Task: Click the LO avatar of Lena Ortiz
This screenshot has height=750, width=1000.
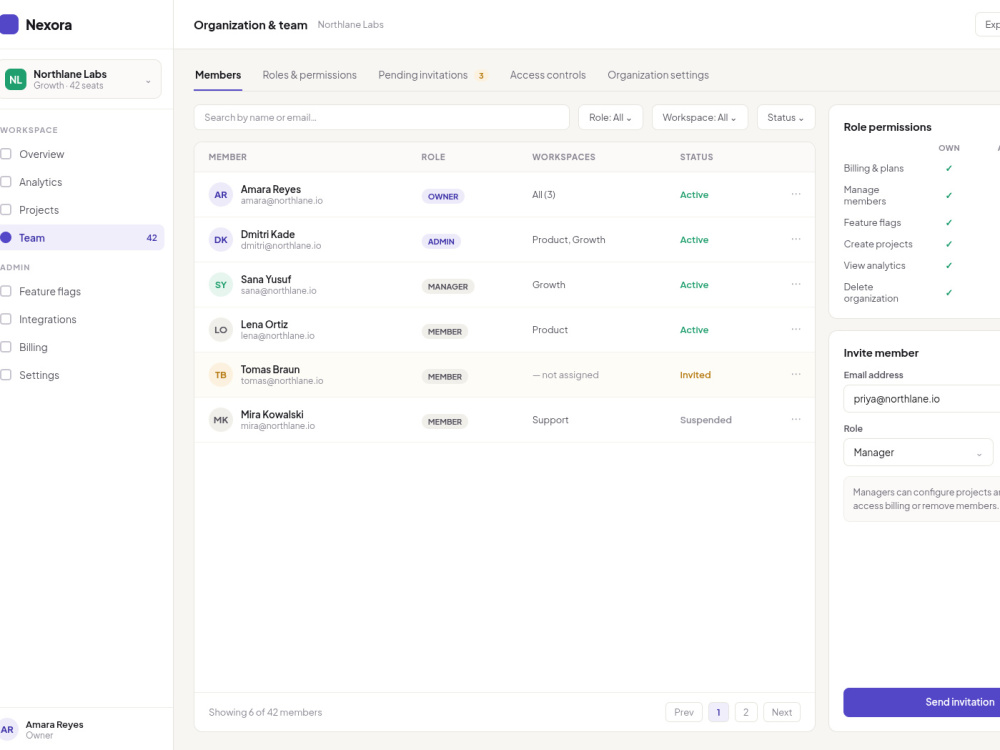Action: [221, 330]
